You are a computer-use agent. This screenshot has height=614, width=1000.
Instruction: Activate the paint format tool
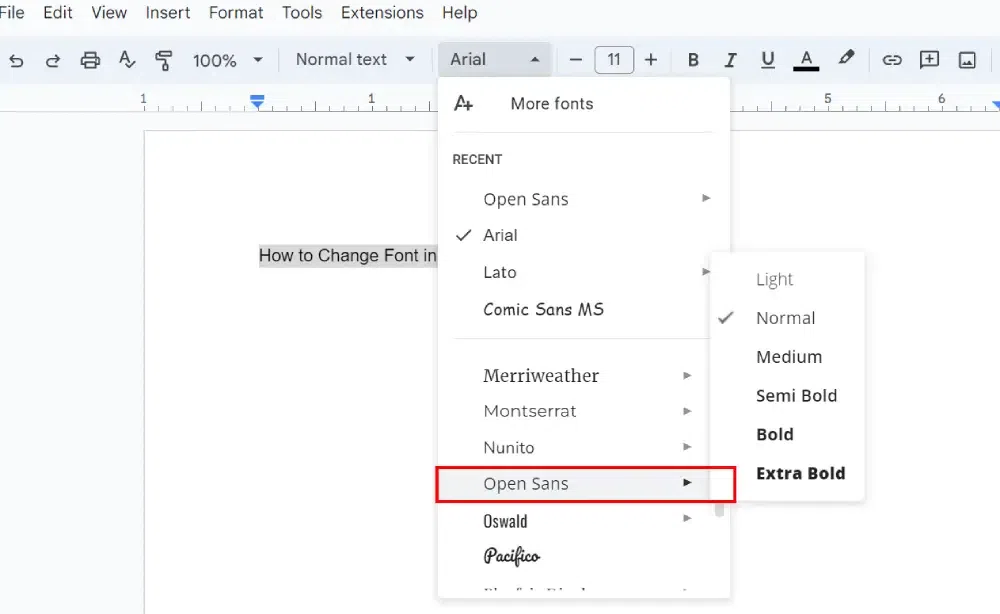[164, 60]
